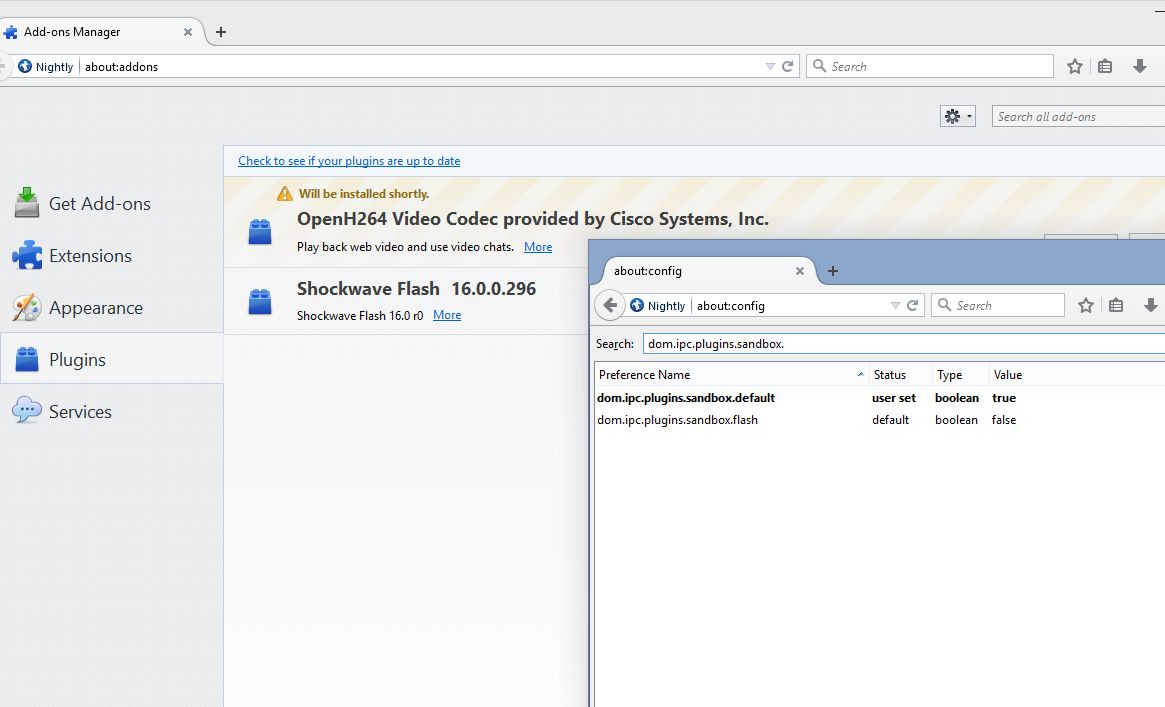
Task: Select the dom.ipc.plugins.sandbox.flash preference row
Action: coord(880,420)
